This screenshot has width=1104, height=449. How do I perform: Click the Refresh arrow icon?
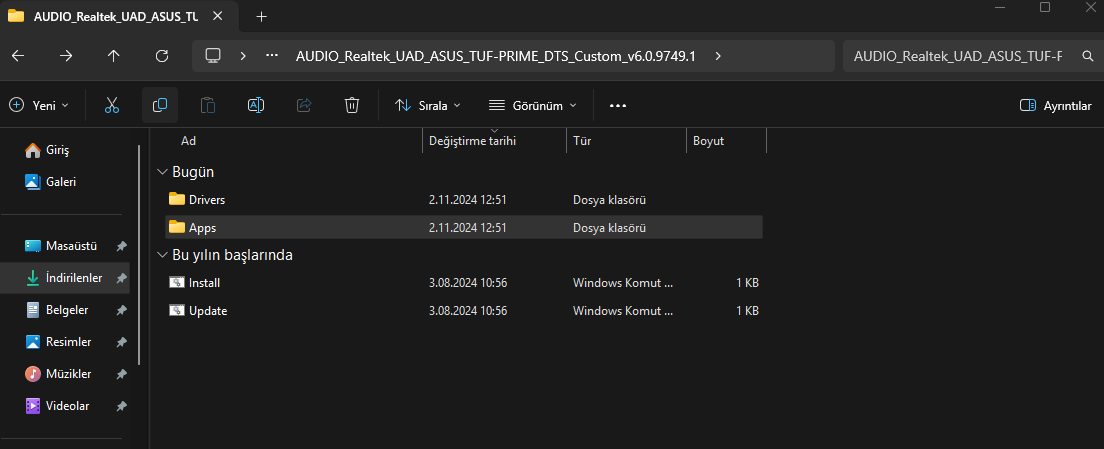click(162, 56)
